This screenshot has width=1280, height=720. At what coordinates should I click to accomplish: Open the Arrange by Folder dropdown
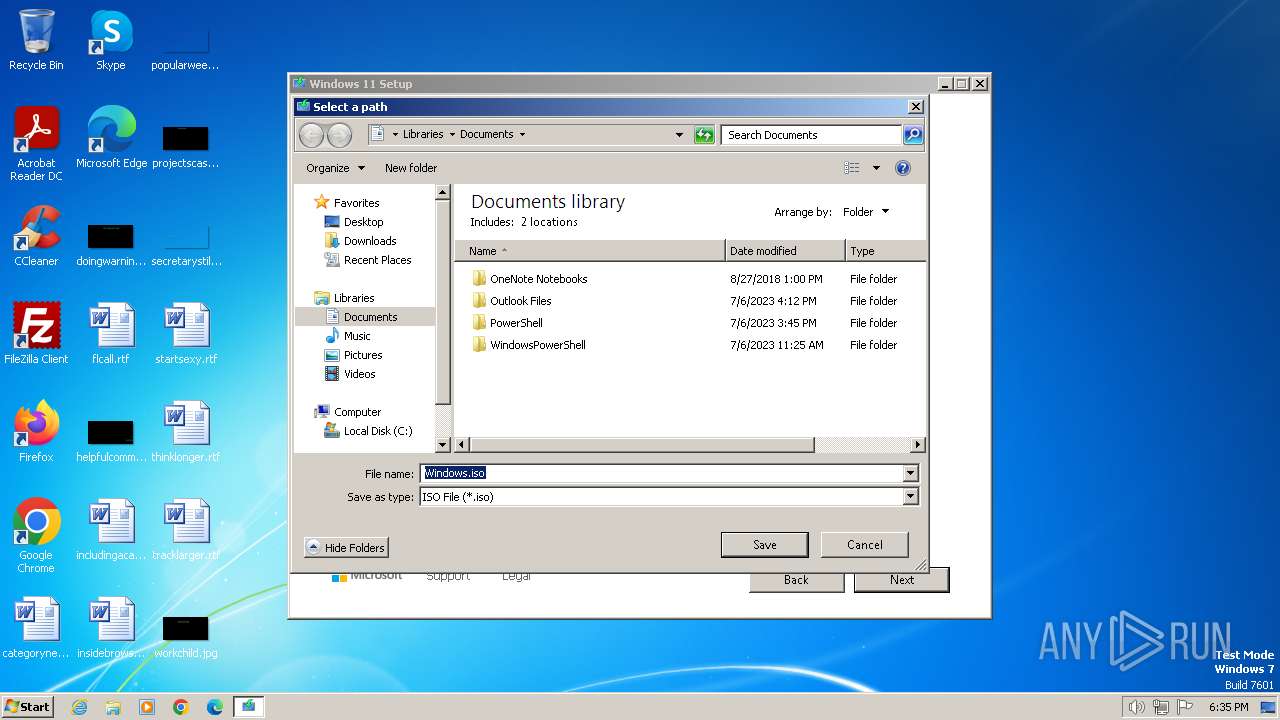[x=866, y=212]
